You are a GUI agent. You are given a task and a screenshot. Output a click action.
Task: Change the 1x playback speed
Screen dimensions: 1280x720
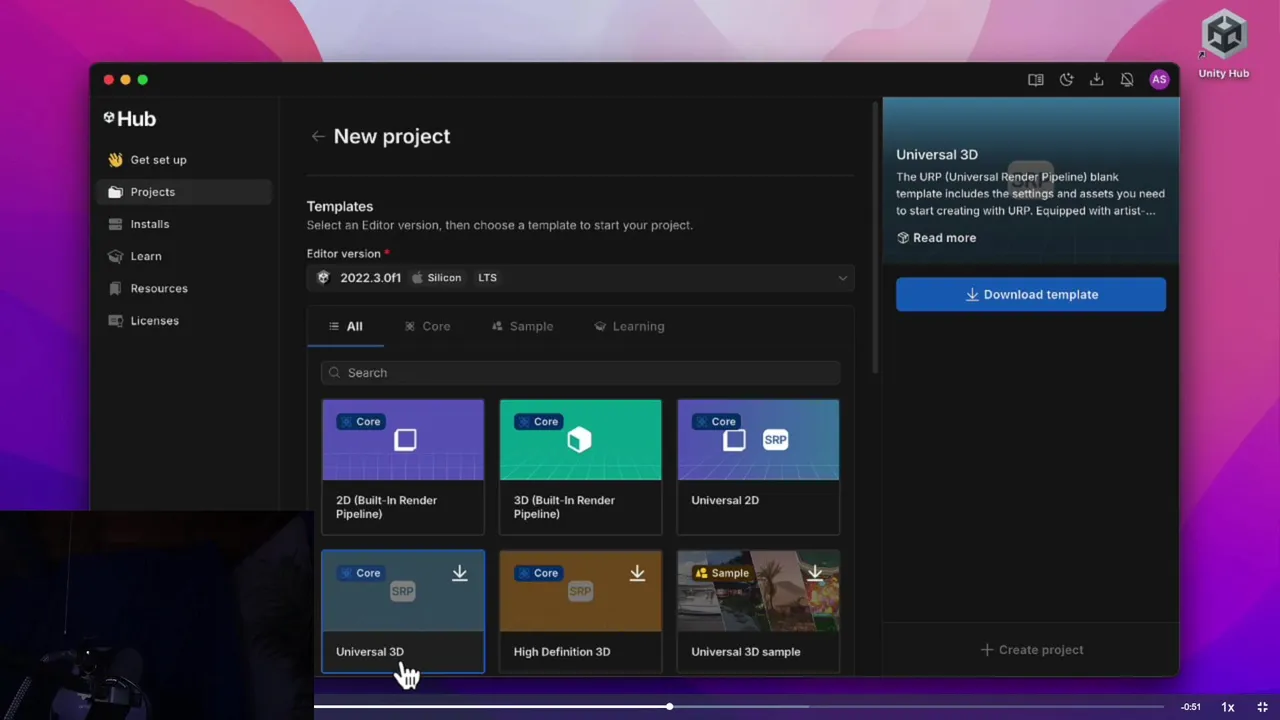pyautogui.click(x=1228, y=707)
